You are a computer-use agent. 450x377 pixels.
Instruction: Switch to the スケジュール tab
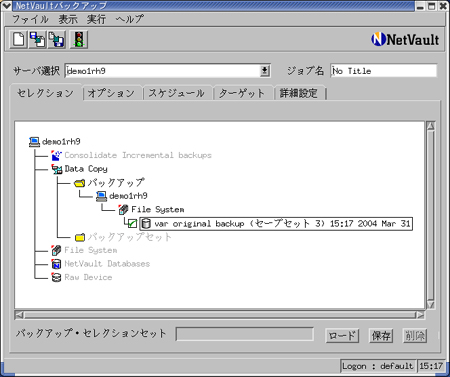point(177,93)
